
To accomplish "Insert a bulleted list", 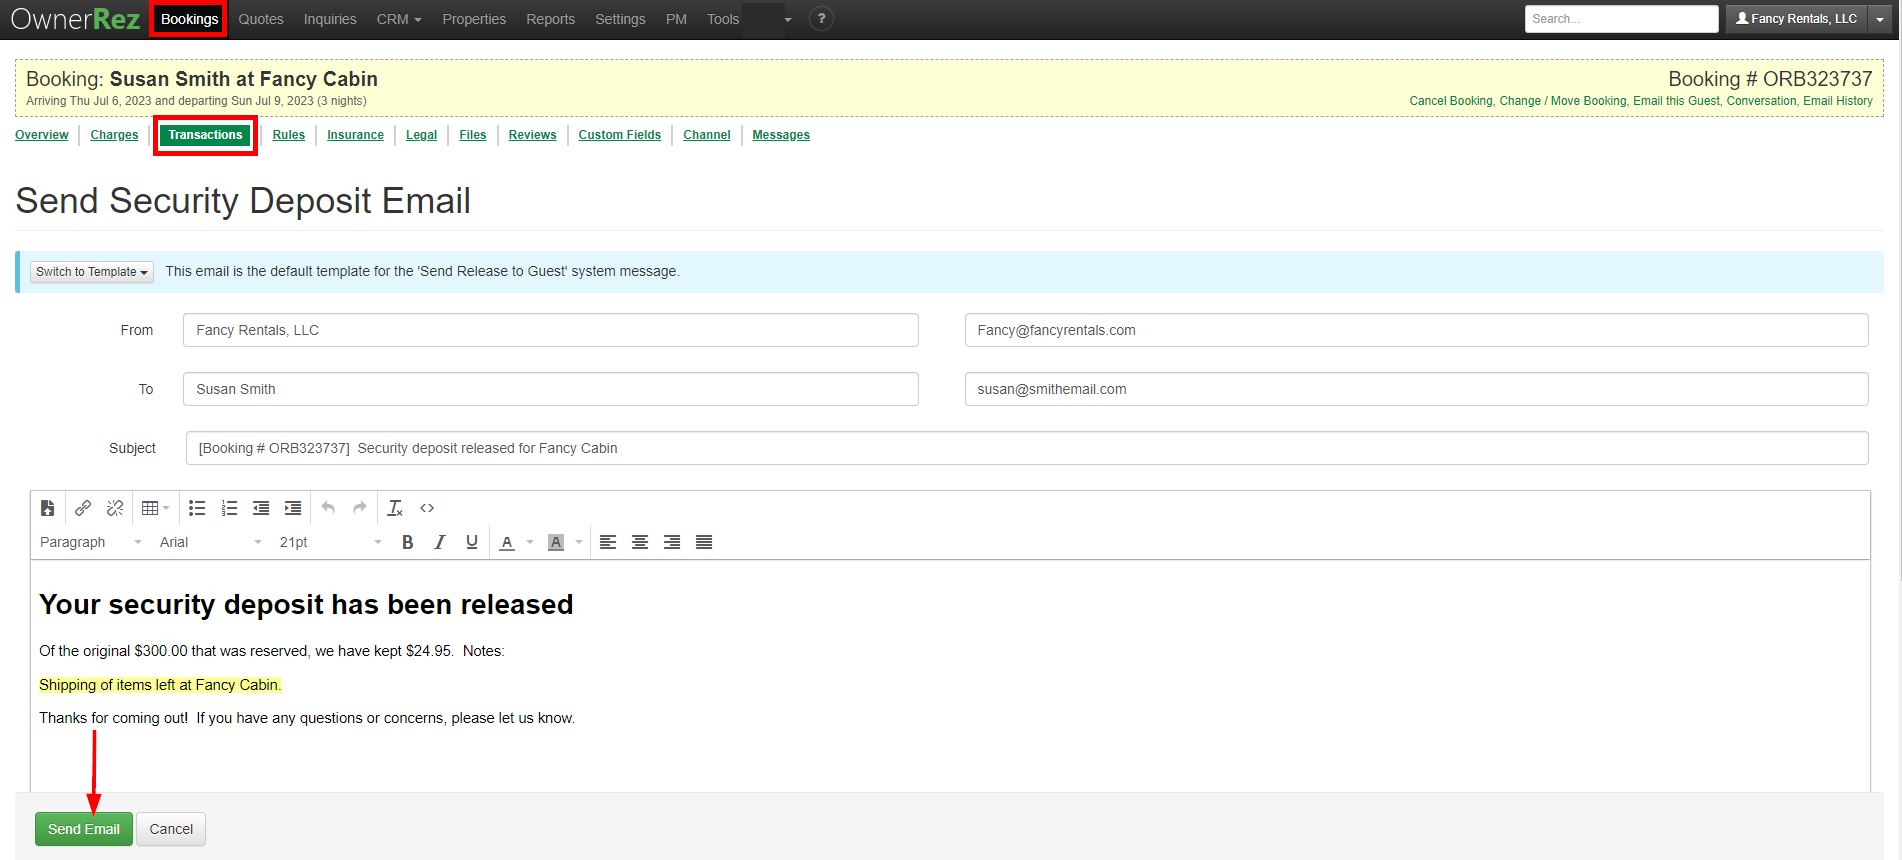I will pyautogui.click(x=197, y=508).
